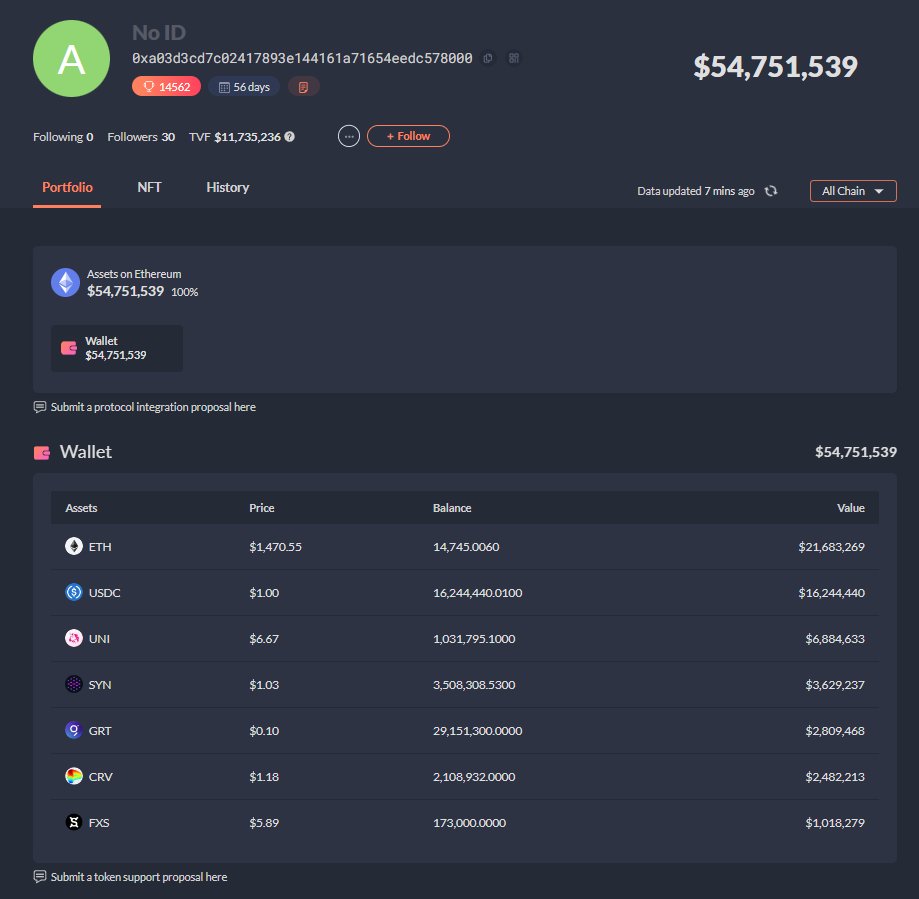Image resolution: width=919 pixels, height=899 pixels.
Task: Click the green profile avatar
Action: coord(71,58)
